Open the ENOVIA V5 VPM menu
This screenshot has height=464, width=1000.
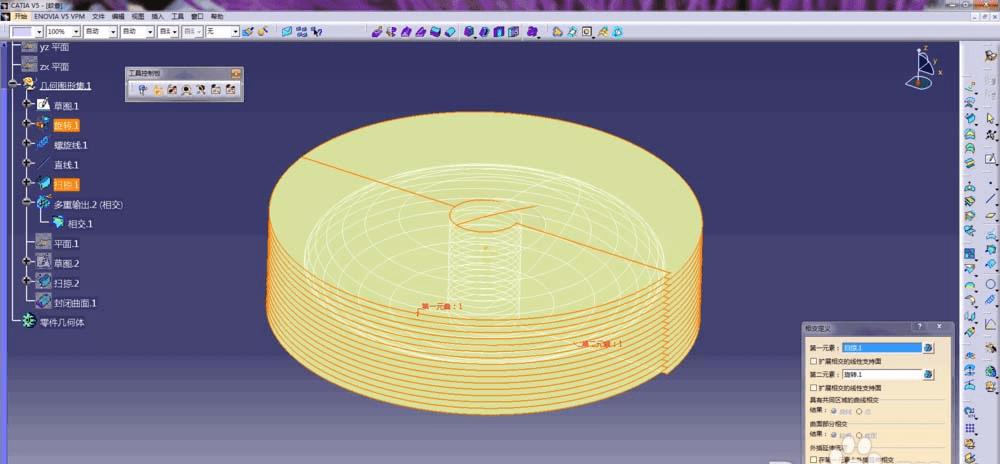pyautogui.click(x=59, y=16)
